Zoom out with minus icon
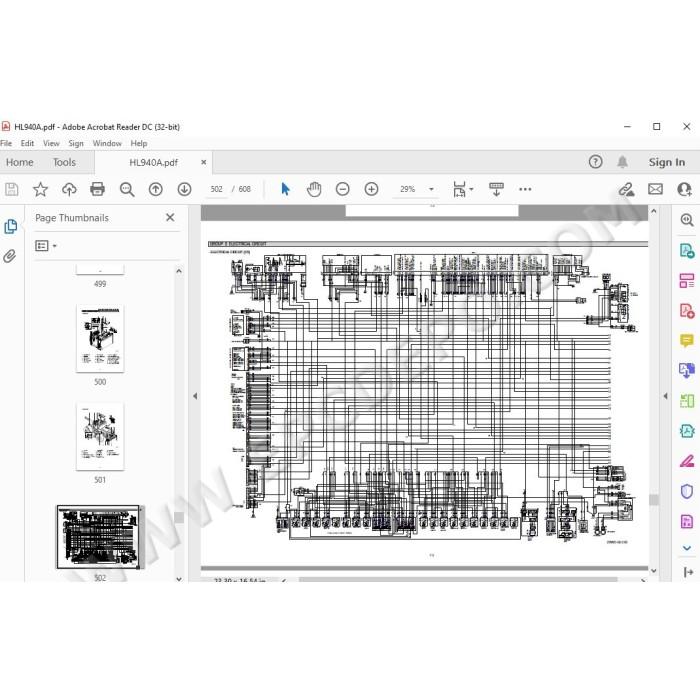The width and height of the screenshot is (700, 700). tap(342, 189)
